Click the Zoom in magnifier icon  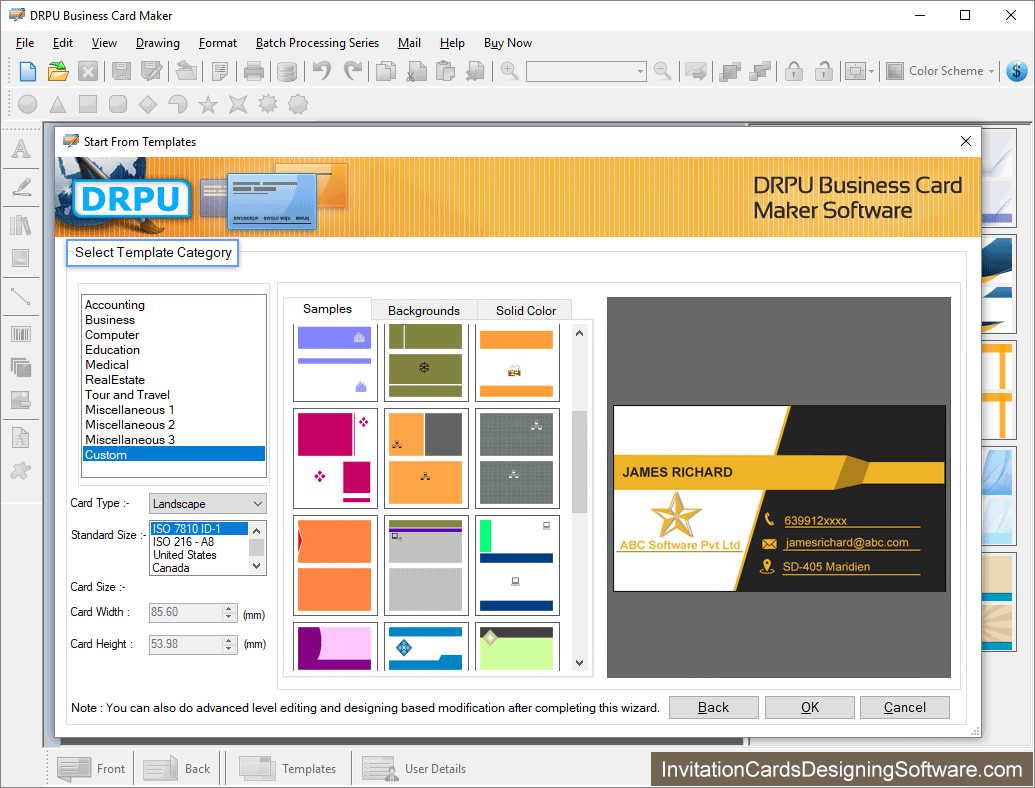tap(509, 71)
